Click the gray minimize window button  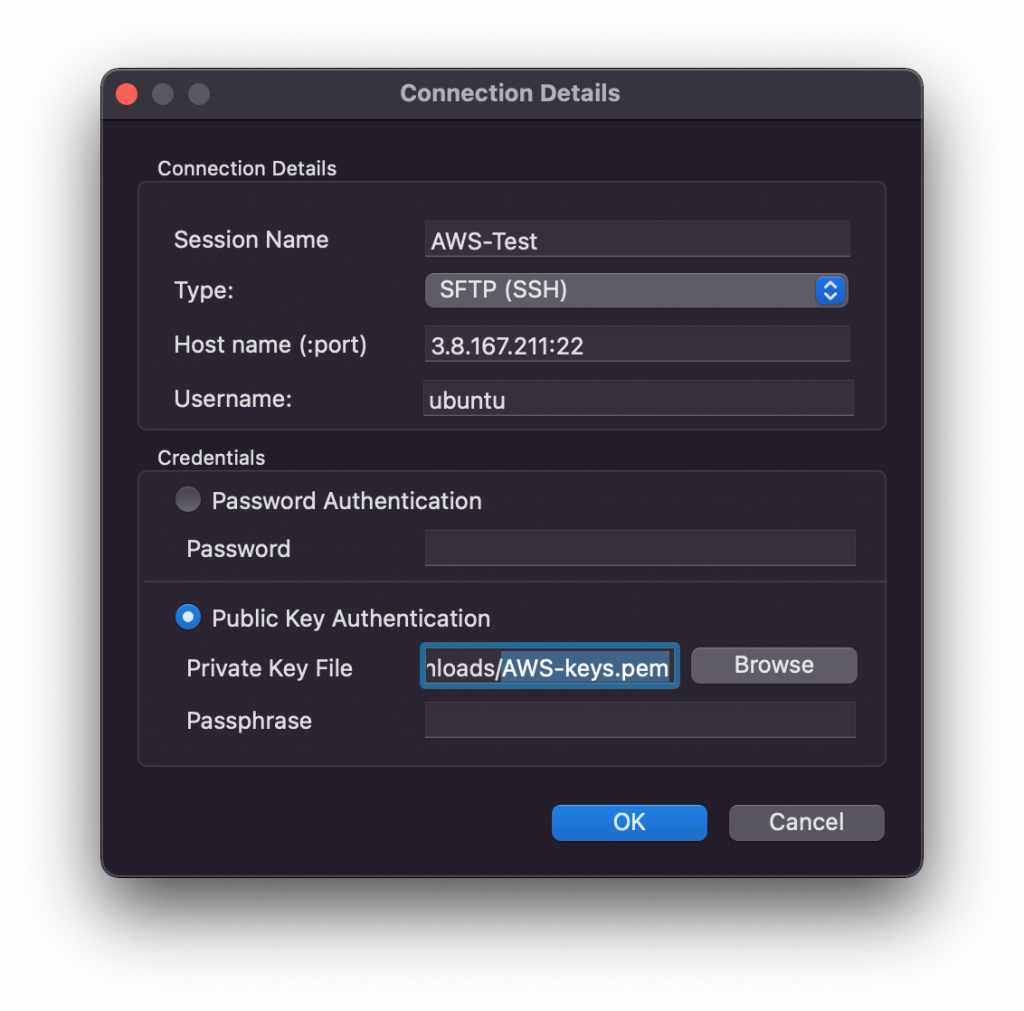pyautogui.click(x=163, y=94)
